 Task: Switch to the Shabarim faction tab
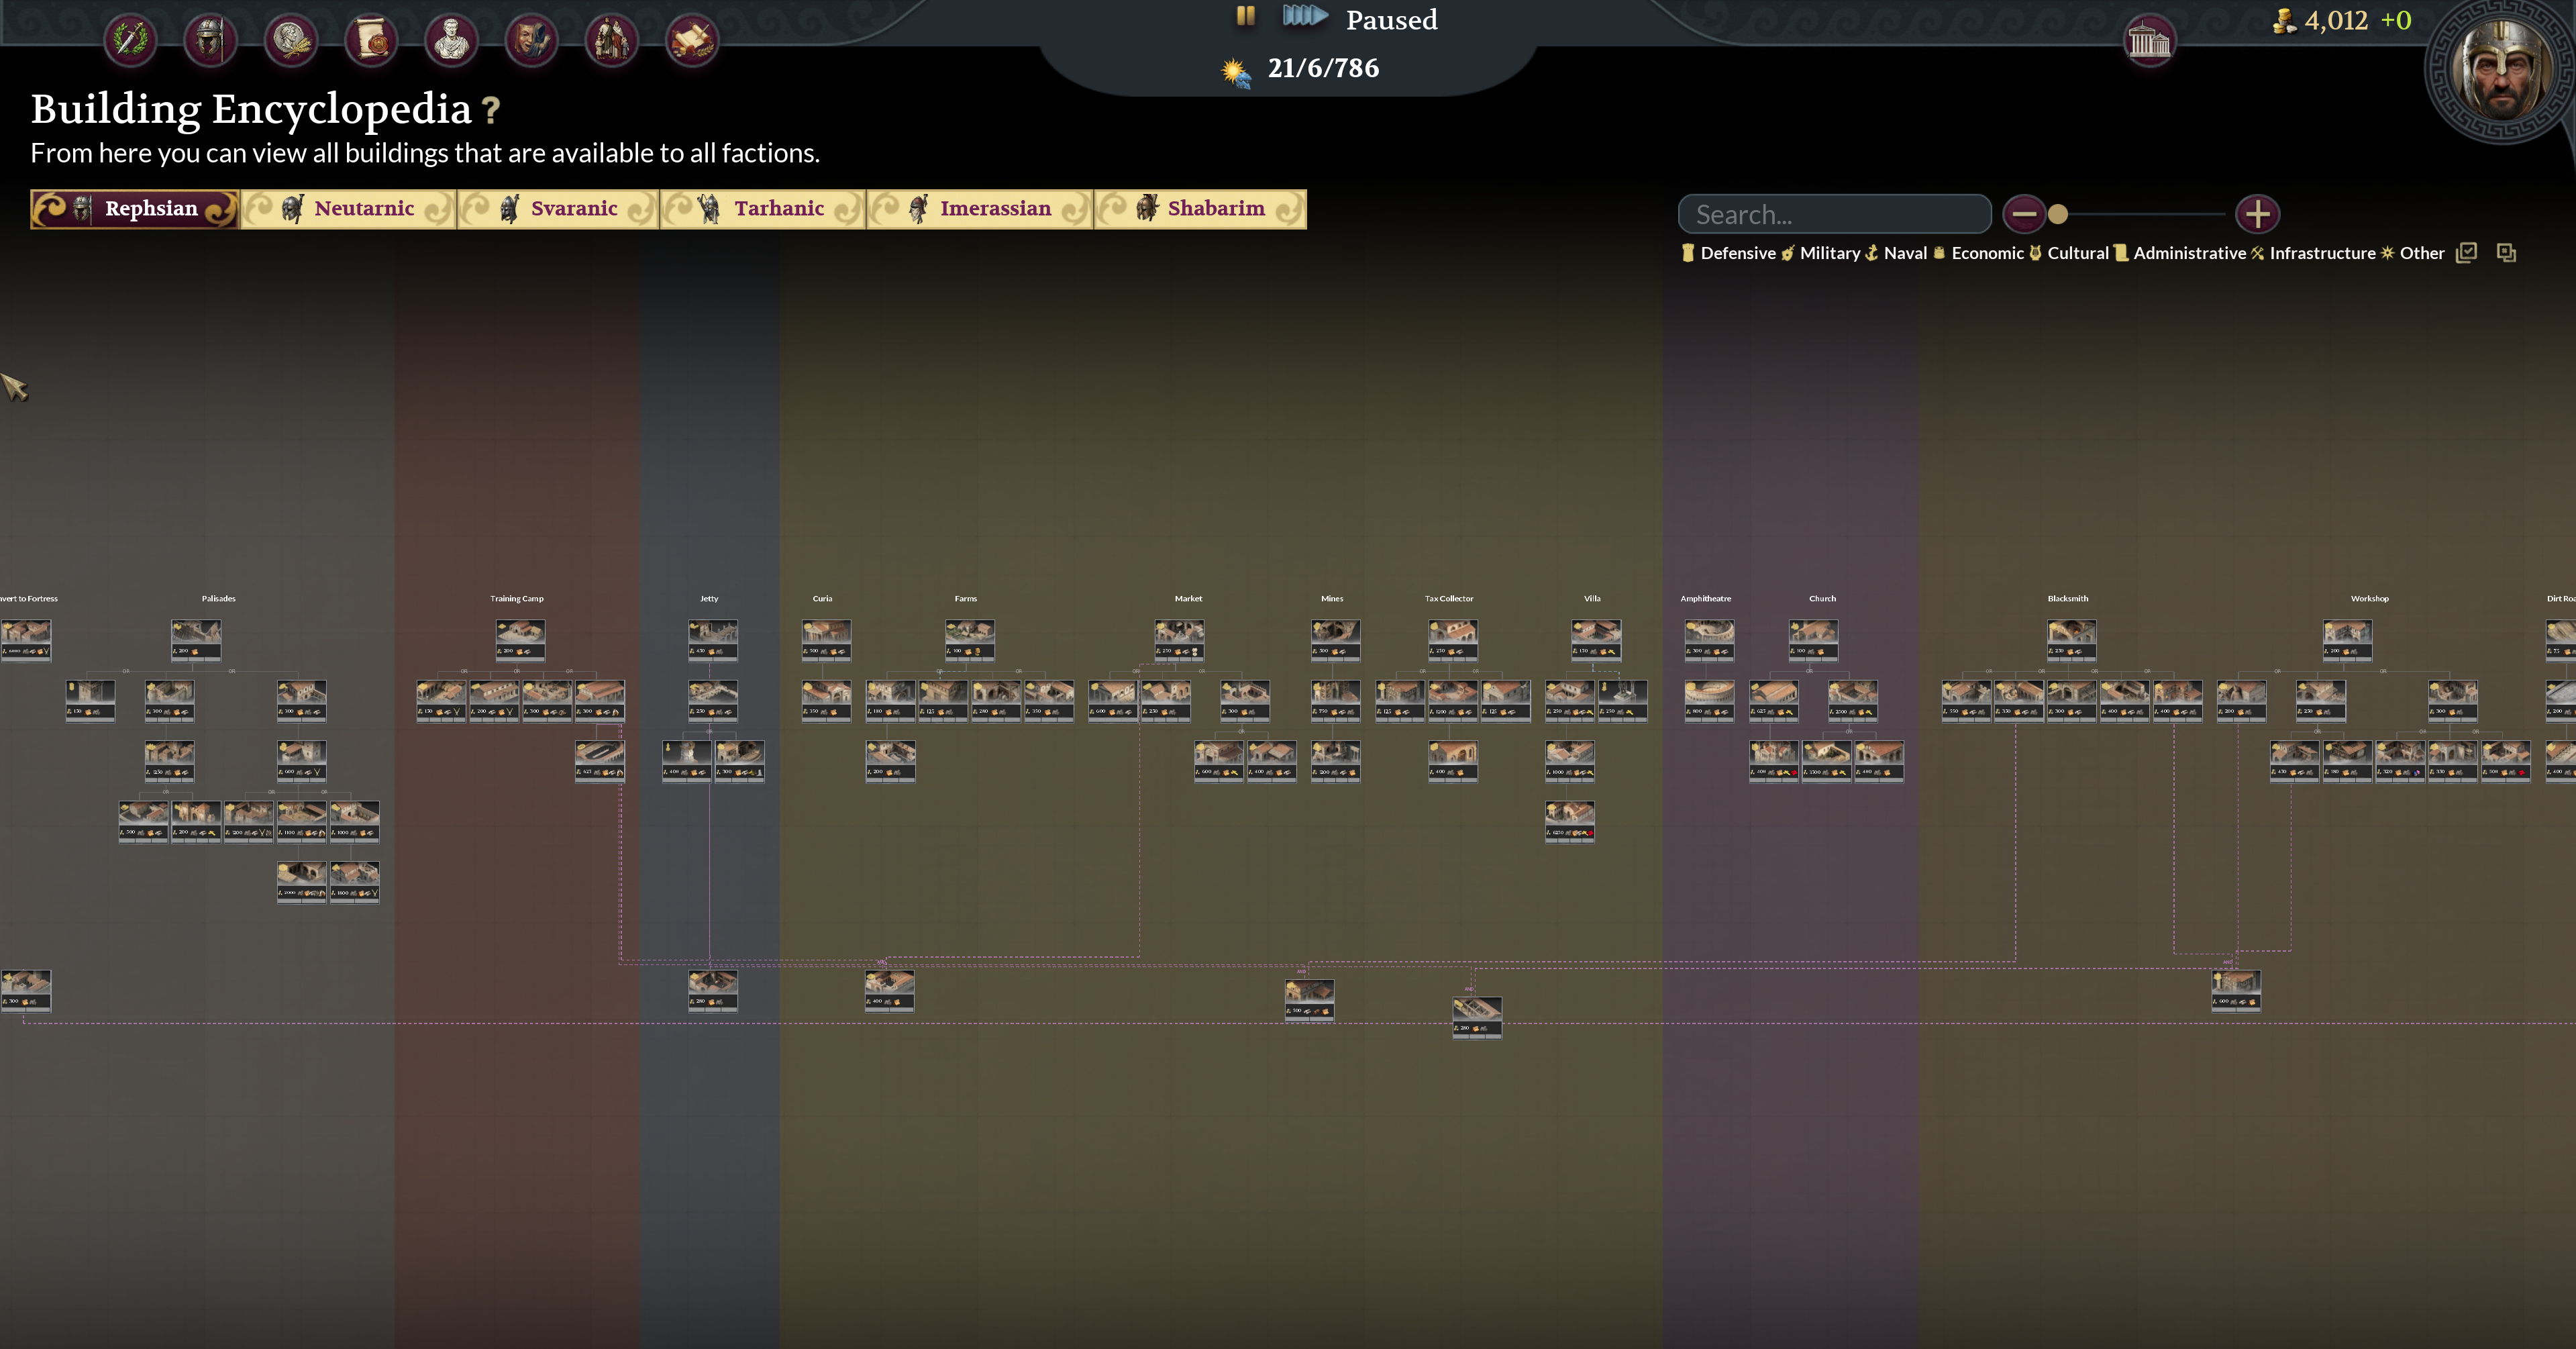1200,209
